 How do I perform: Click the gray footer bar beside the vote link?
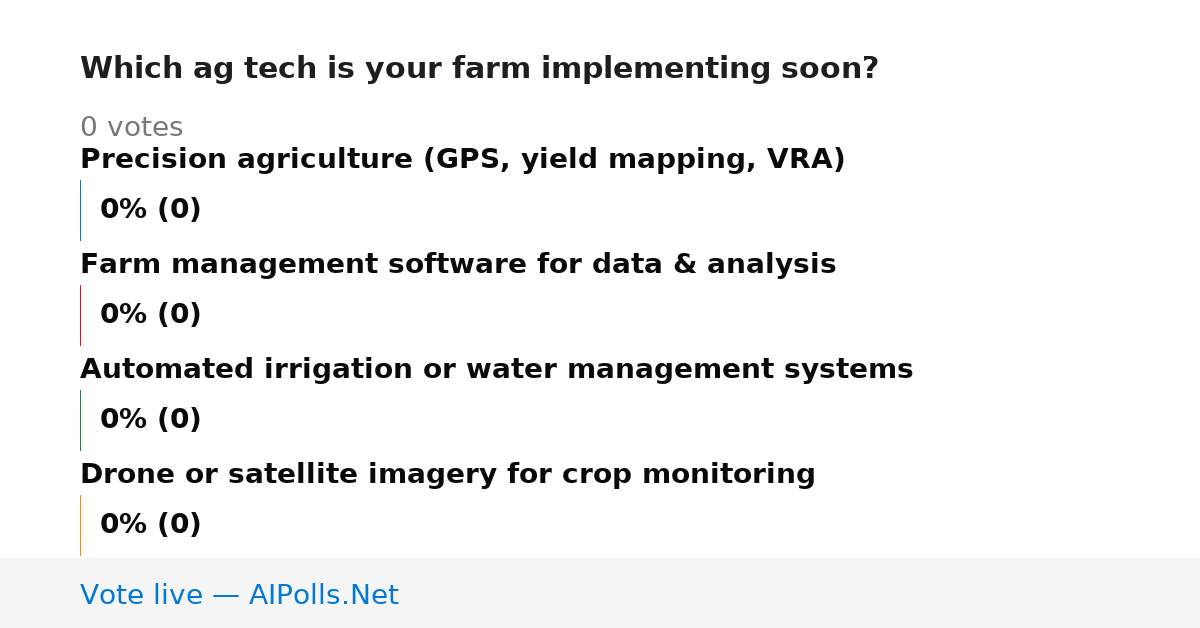[800, 593]
